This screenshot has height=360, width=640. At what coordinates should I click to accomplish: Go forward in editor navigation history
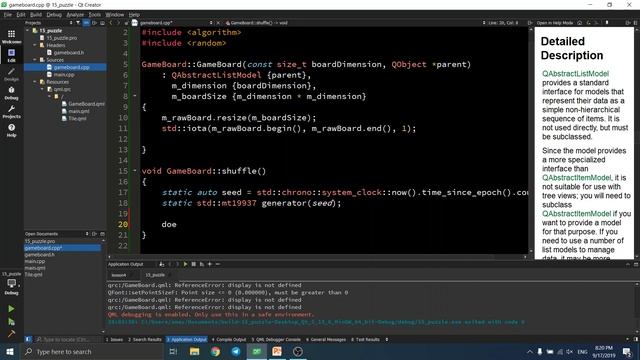point(118,23)
